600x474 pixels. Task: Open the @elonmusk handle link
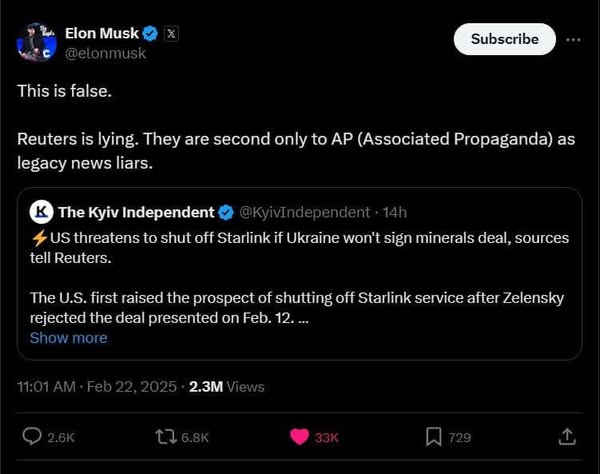(x=105, y=53)
